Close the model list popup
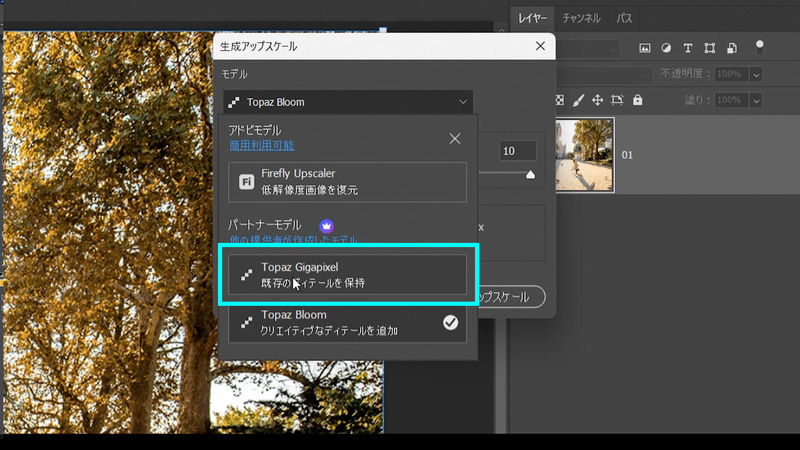This screenshot has height=450, width=800. coord(455,139)
